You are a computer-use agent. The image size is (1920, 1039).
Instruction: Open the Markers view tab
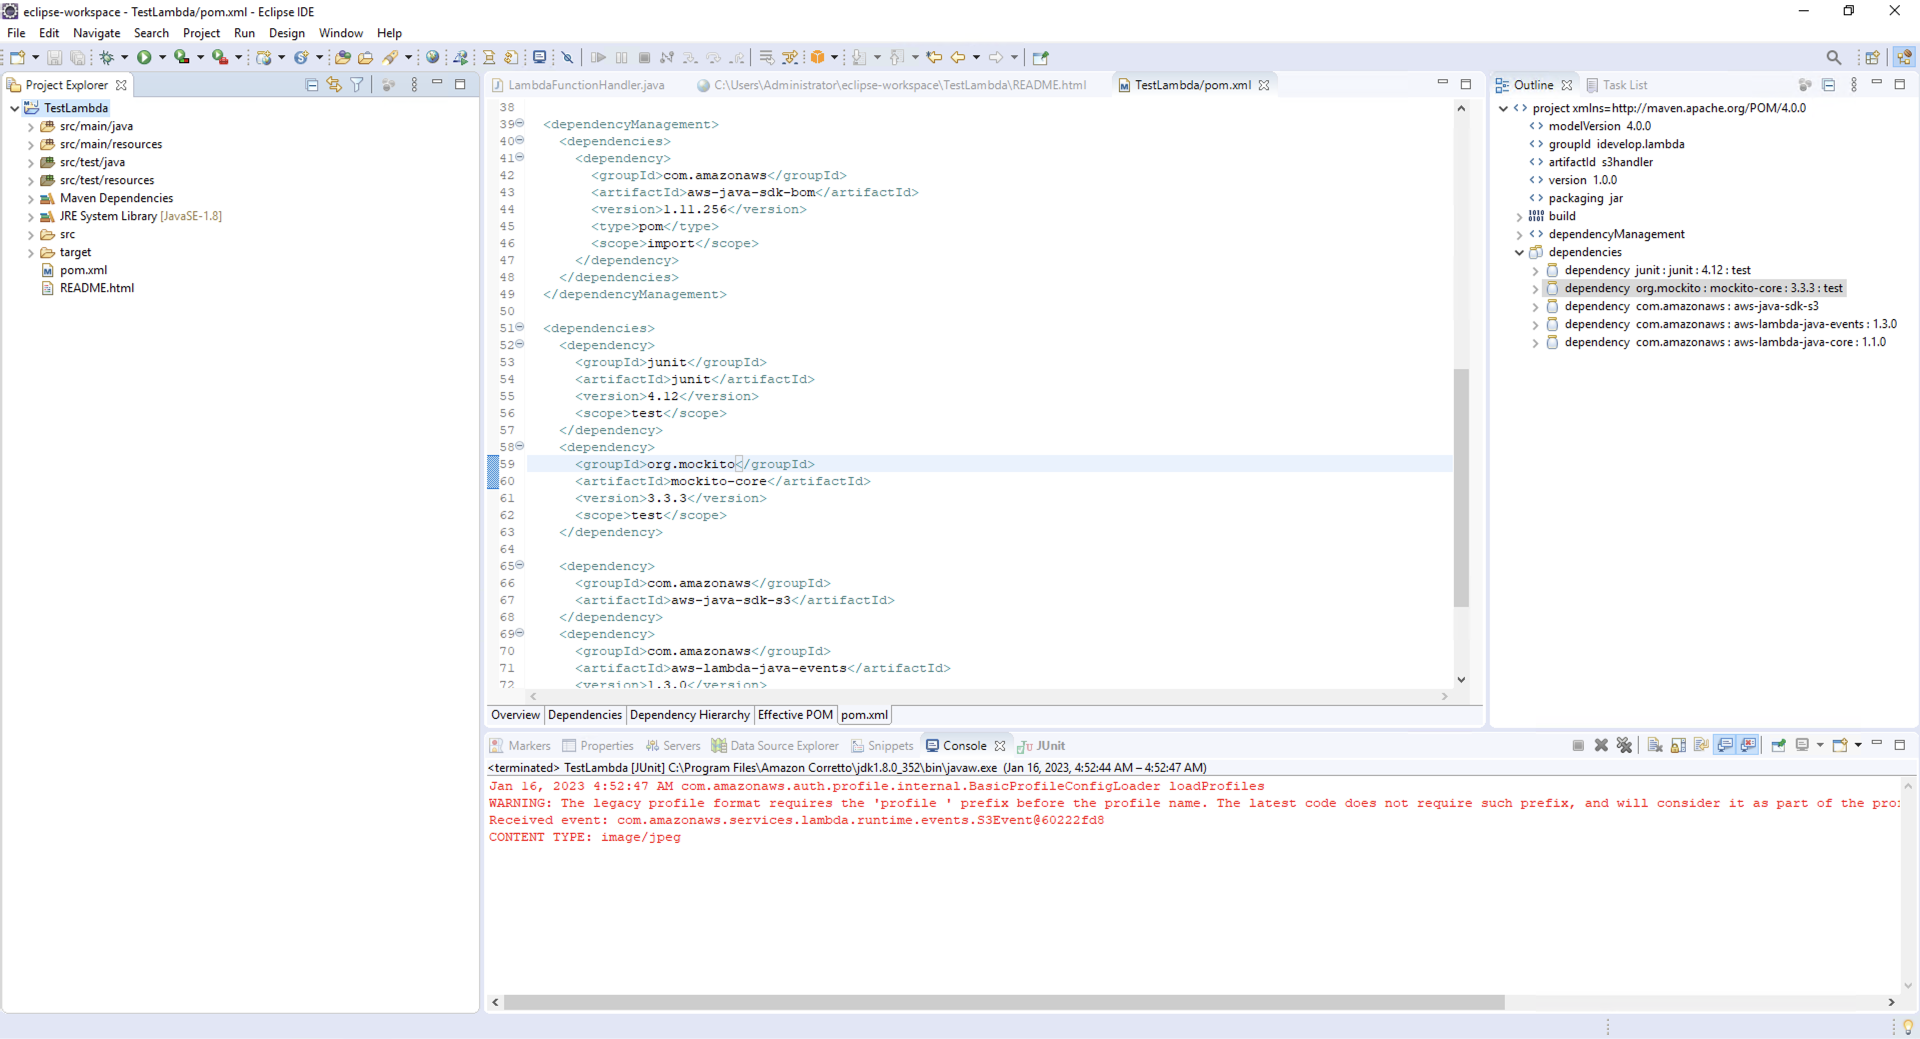520,746
